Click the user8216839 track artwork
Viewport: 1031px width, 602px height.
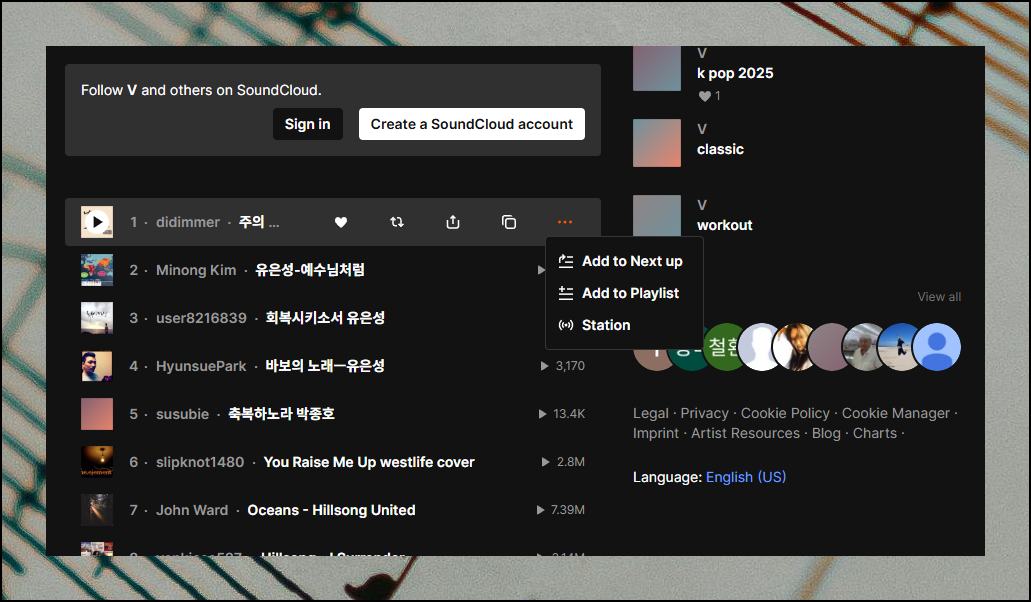pos(97,318)
